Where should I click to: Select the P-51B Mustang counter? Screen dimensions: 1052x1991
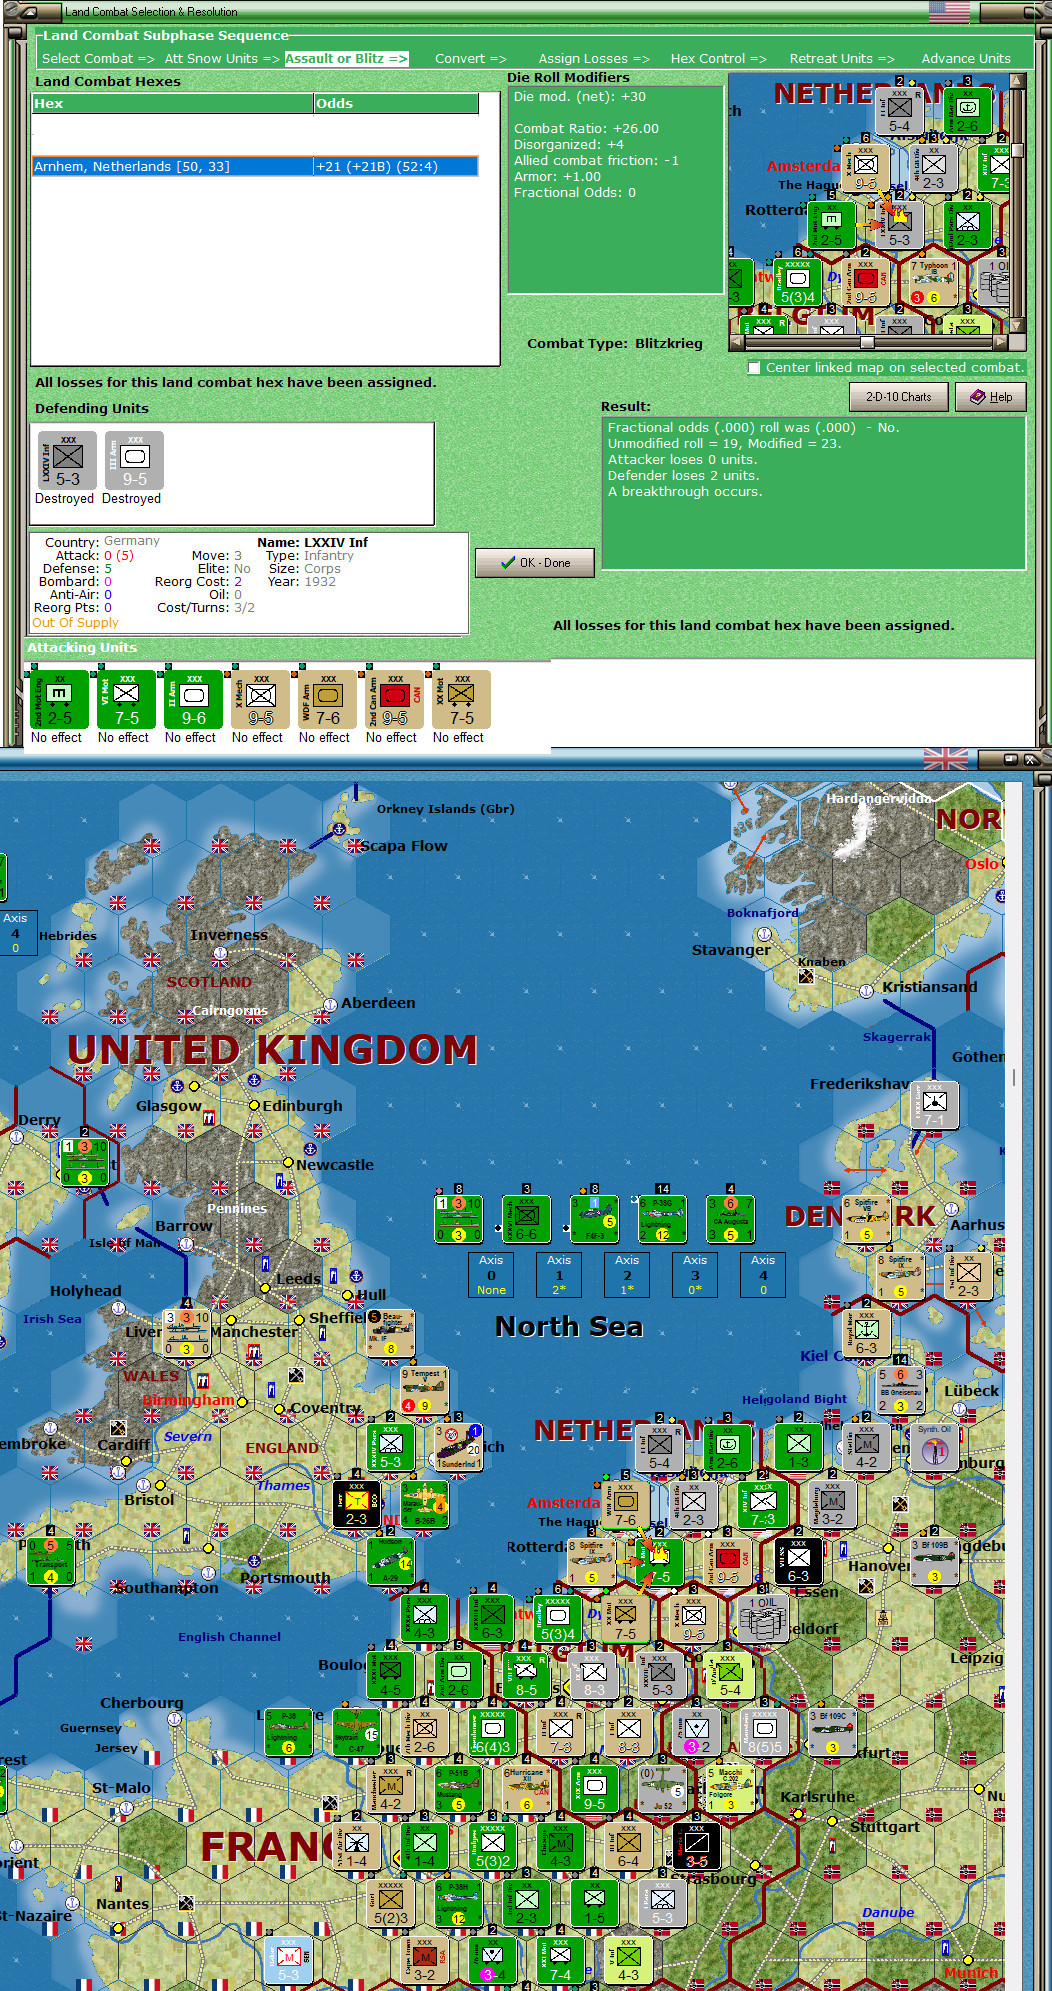(x=459, y=1790)
